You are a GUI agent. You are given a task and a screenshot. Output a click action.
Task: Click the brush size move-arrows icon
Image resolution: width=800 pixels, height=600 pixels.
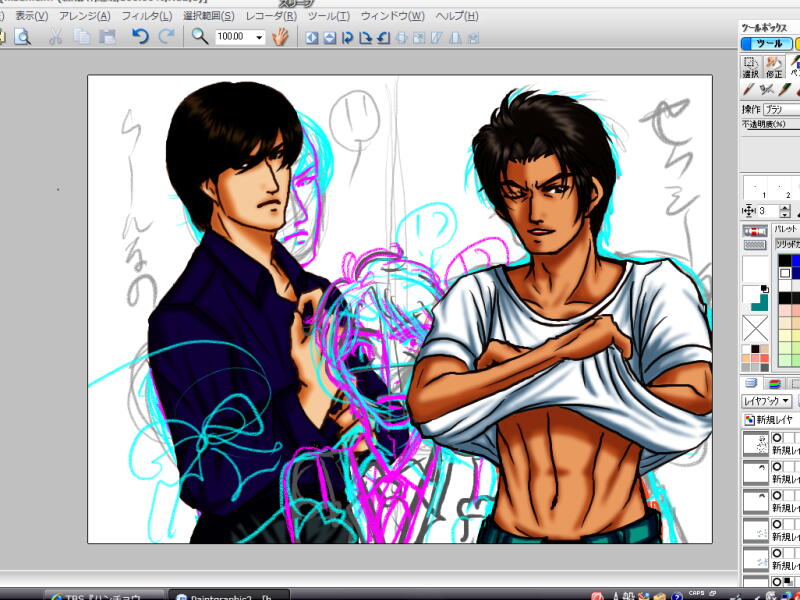pyautogui.click(x=748, y=211)
